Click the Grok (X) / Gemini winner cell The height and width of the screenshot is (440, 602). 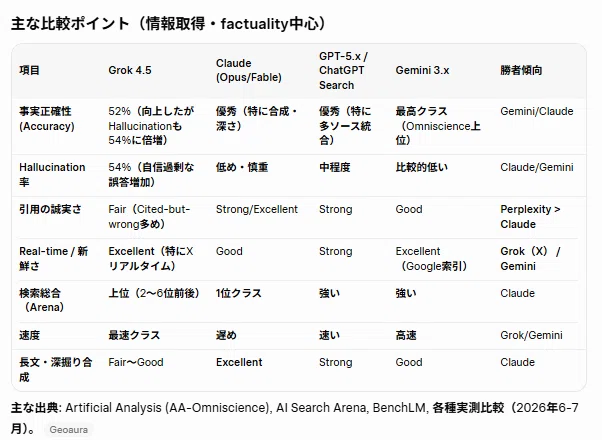tap(530, 258)
